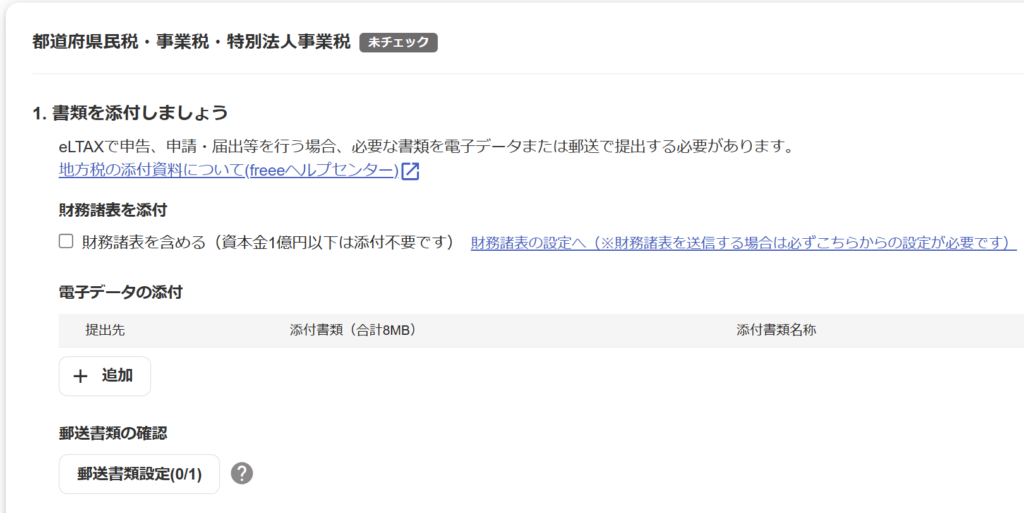Image resolution: width=1024 pixels, height=513 pixels.
Task: Select the 添付書類名称 column header
Action: (x=776, y=330)
